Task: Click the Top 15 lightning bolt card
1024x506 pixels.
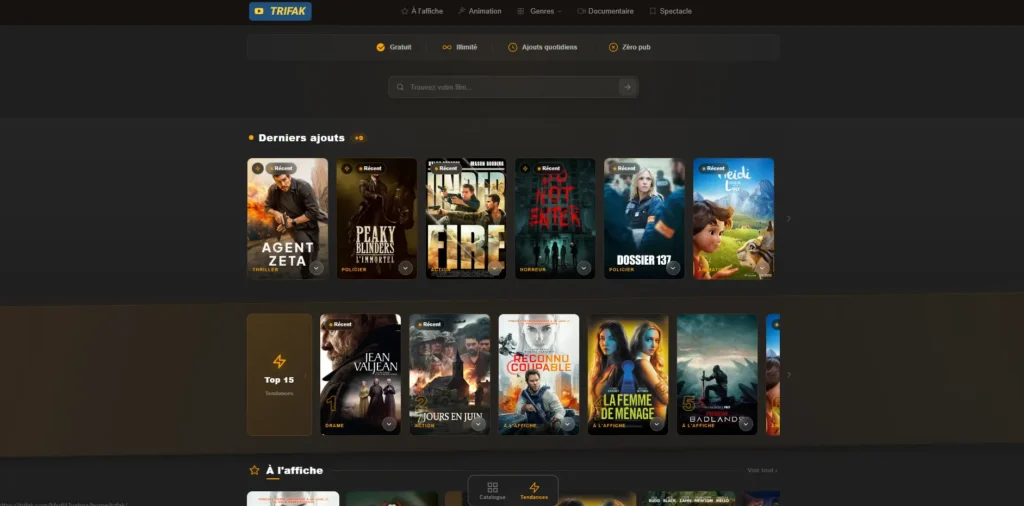Action: click(279, 374)
